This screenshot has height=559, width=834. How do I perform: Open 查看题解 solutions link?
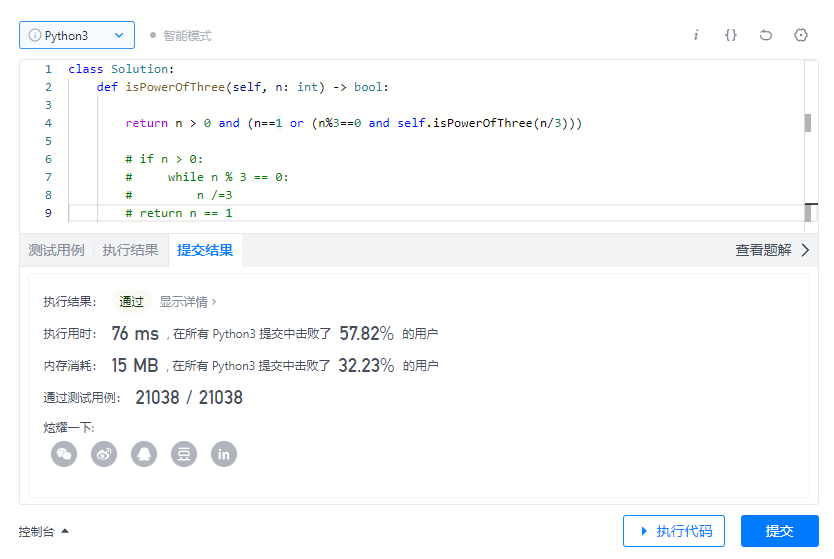(x=763, y=250)
